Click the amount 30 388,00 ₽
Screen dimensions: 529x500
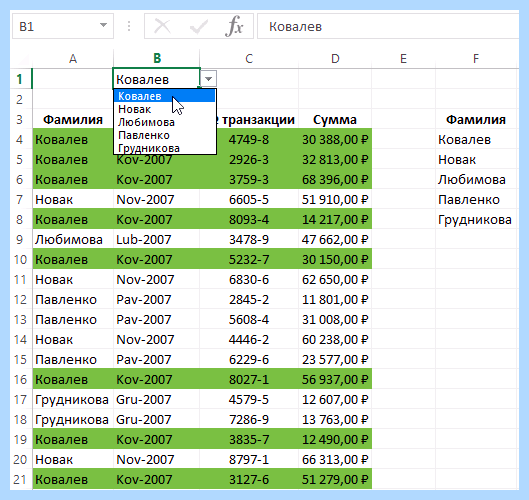(x=335, y=139)
